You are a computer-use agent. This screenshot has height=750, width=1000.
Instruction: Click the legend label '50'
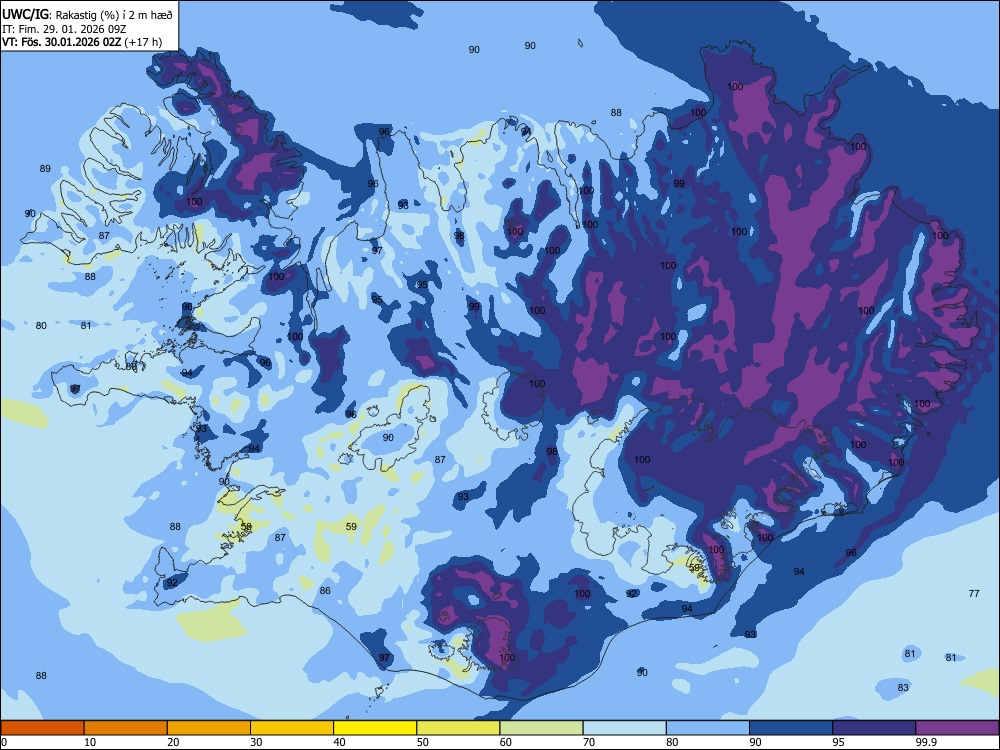point(423,742)
